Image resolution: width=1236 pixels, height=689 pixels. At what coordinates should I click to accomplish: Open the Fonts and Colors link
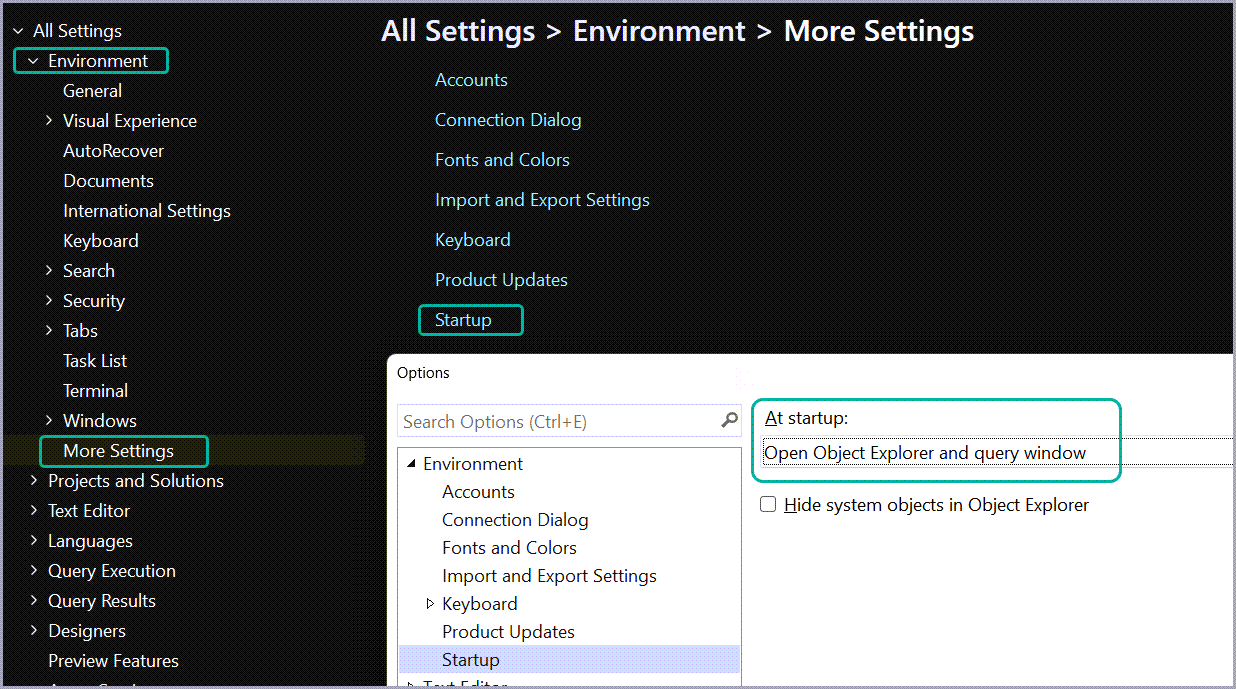[x=502, y=159]
